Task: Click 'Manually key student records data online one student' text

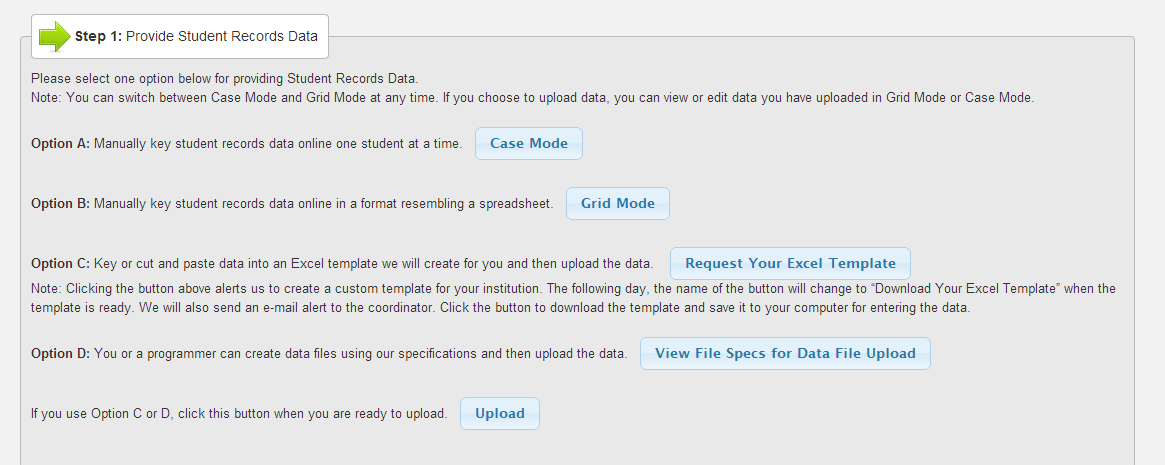Action: 278,144
